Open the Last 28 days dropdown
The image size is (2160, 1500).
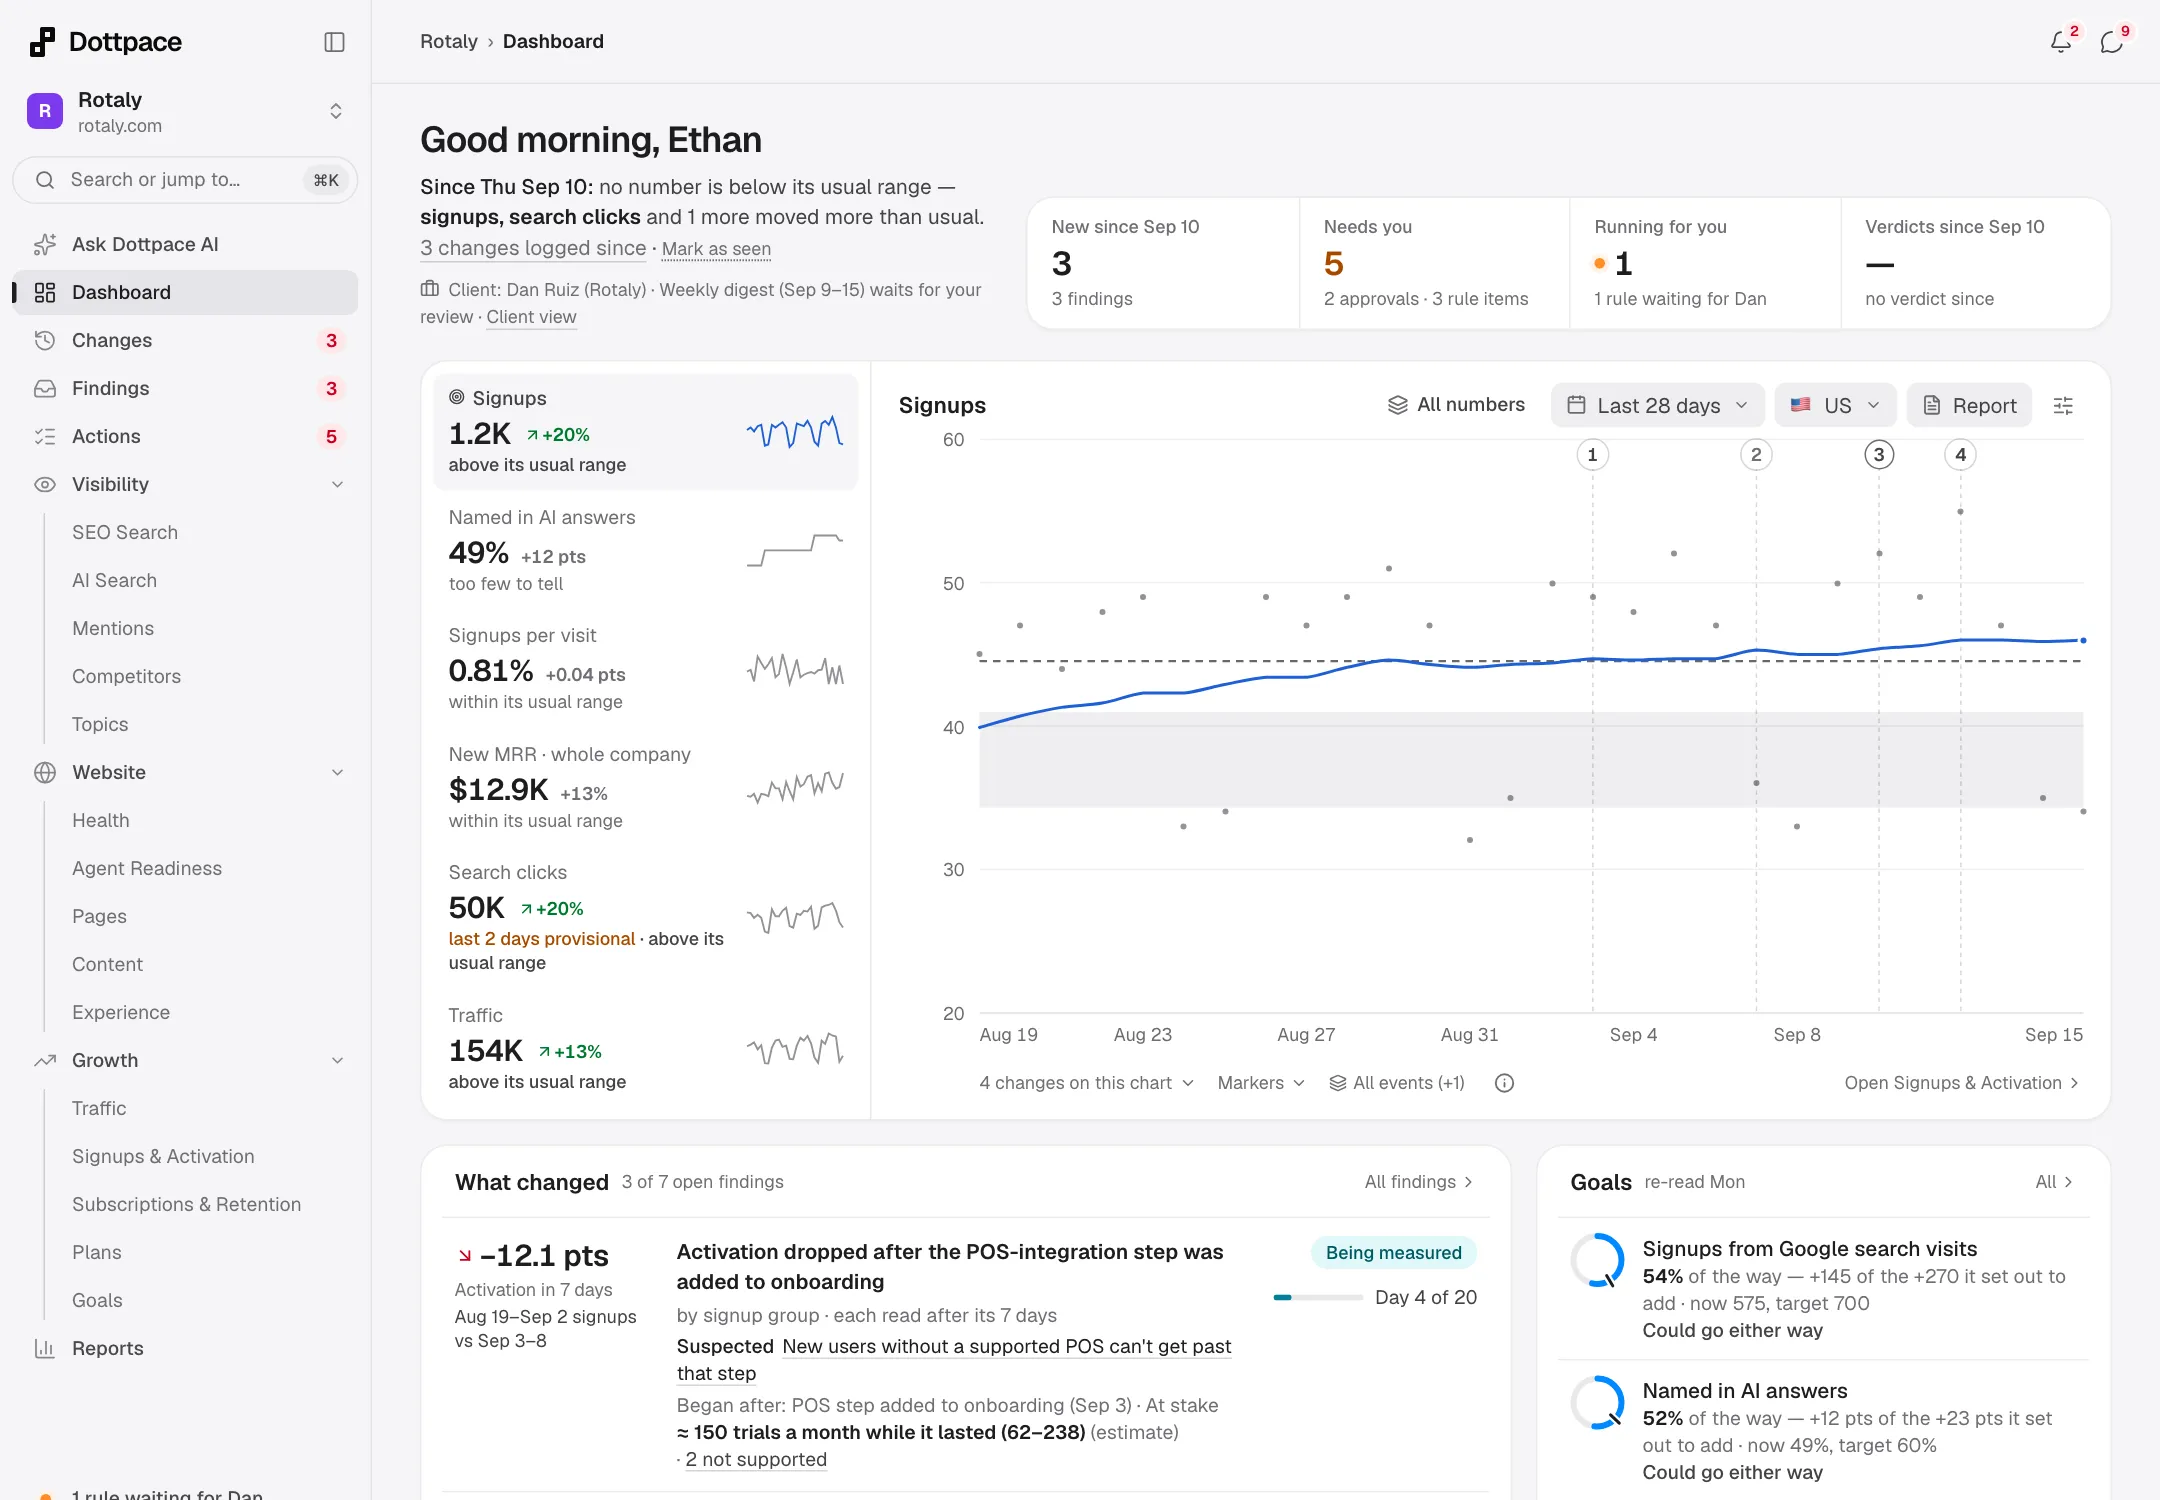click(1658, 405)
